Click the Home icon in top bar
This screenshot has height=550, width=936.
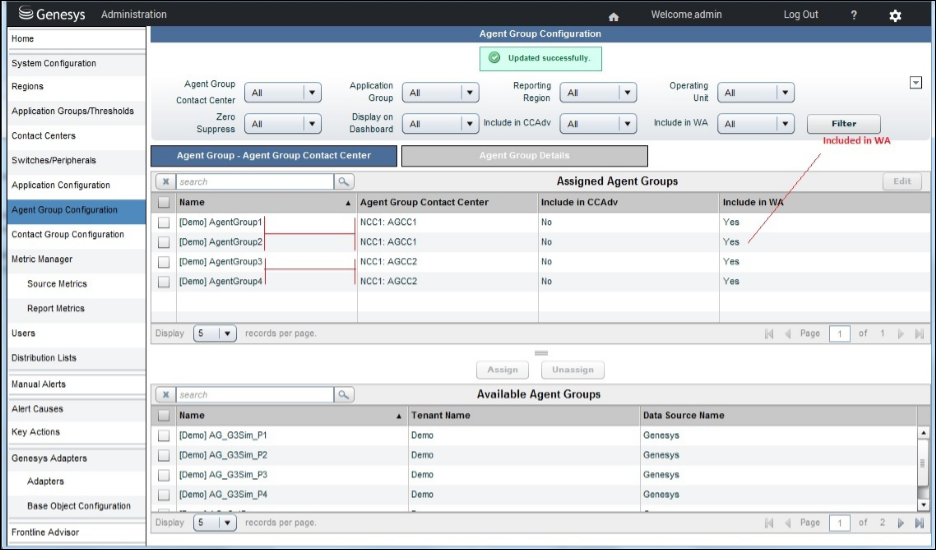[x=614, y=16]
